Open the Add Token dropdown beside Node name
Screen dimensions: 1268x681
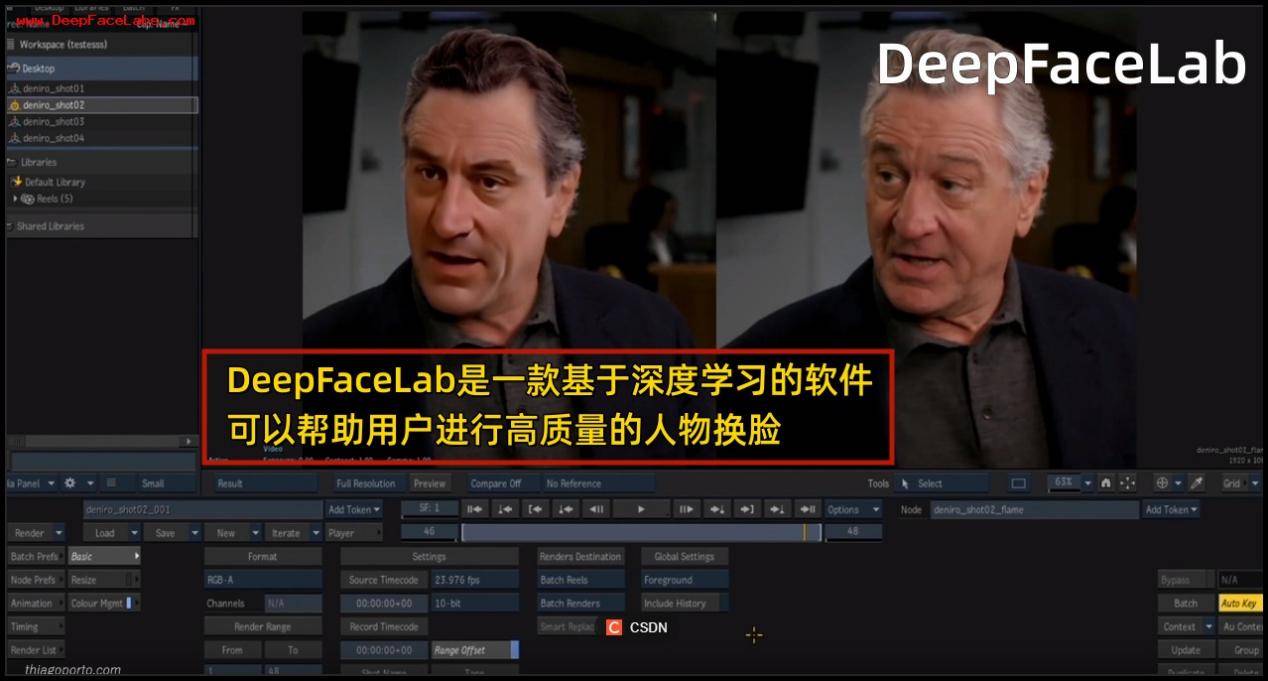[x=1171, y=509]
